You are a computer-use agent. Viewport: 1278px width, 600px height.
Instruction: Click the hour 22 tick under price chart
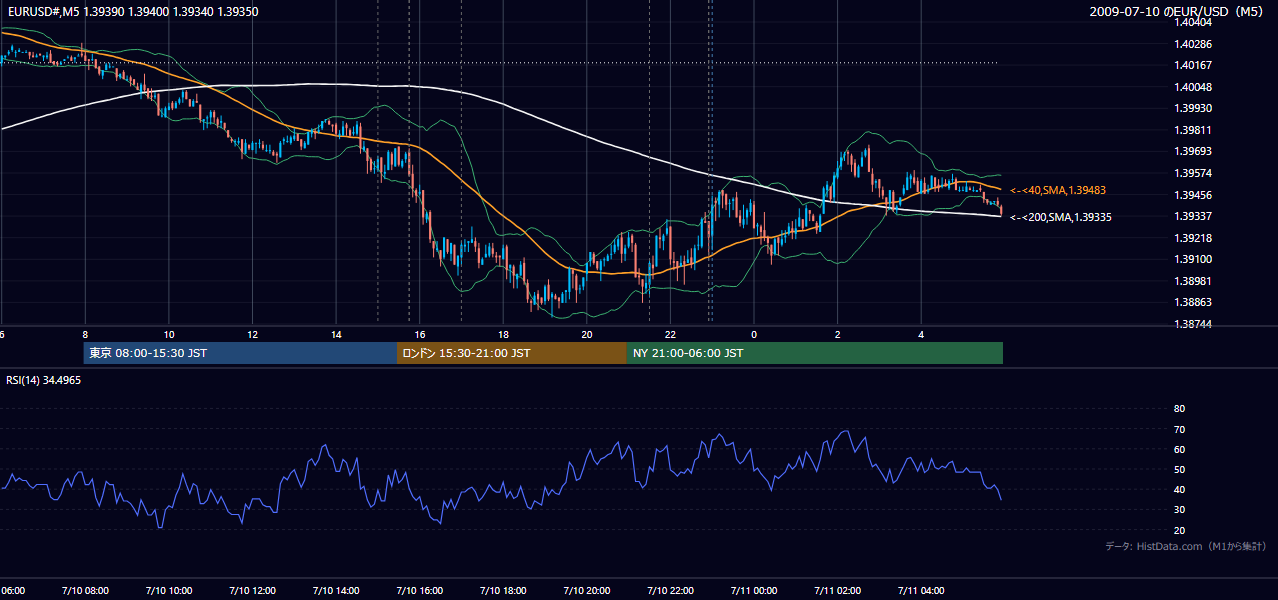(x=670, y=335)
